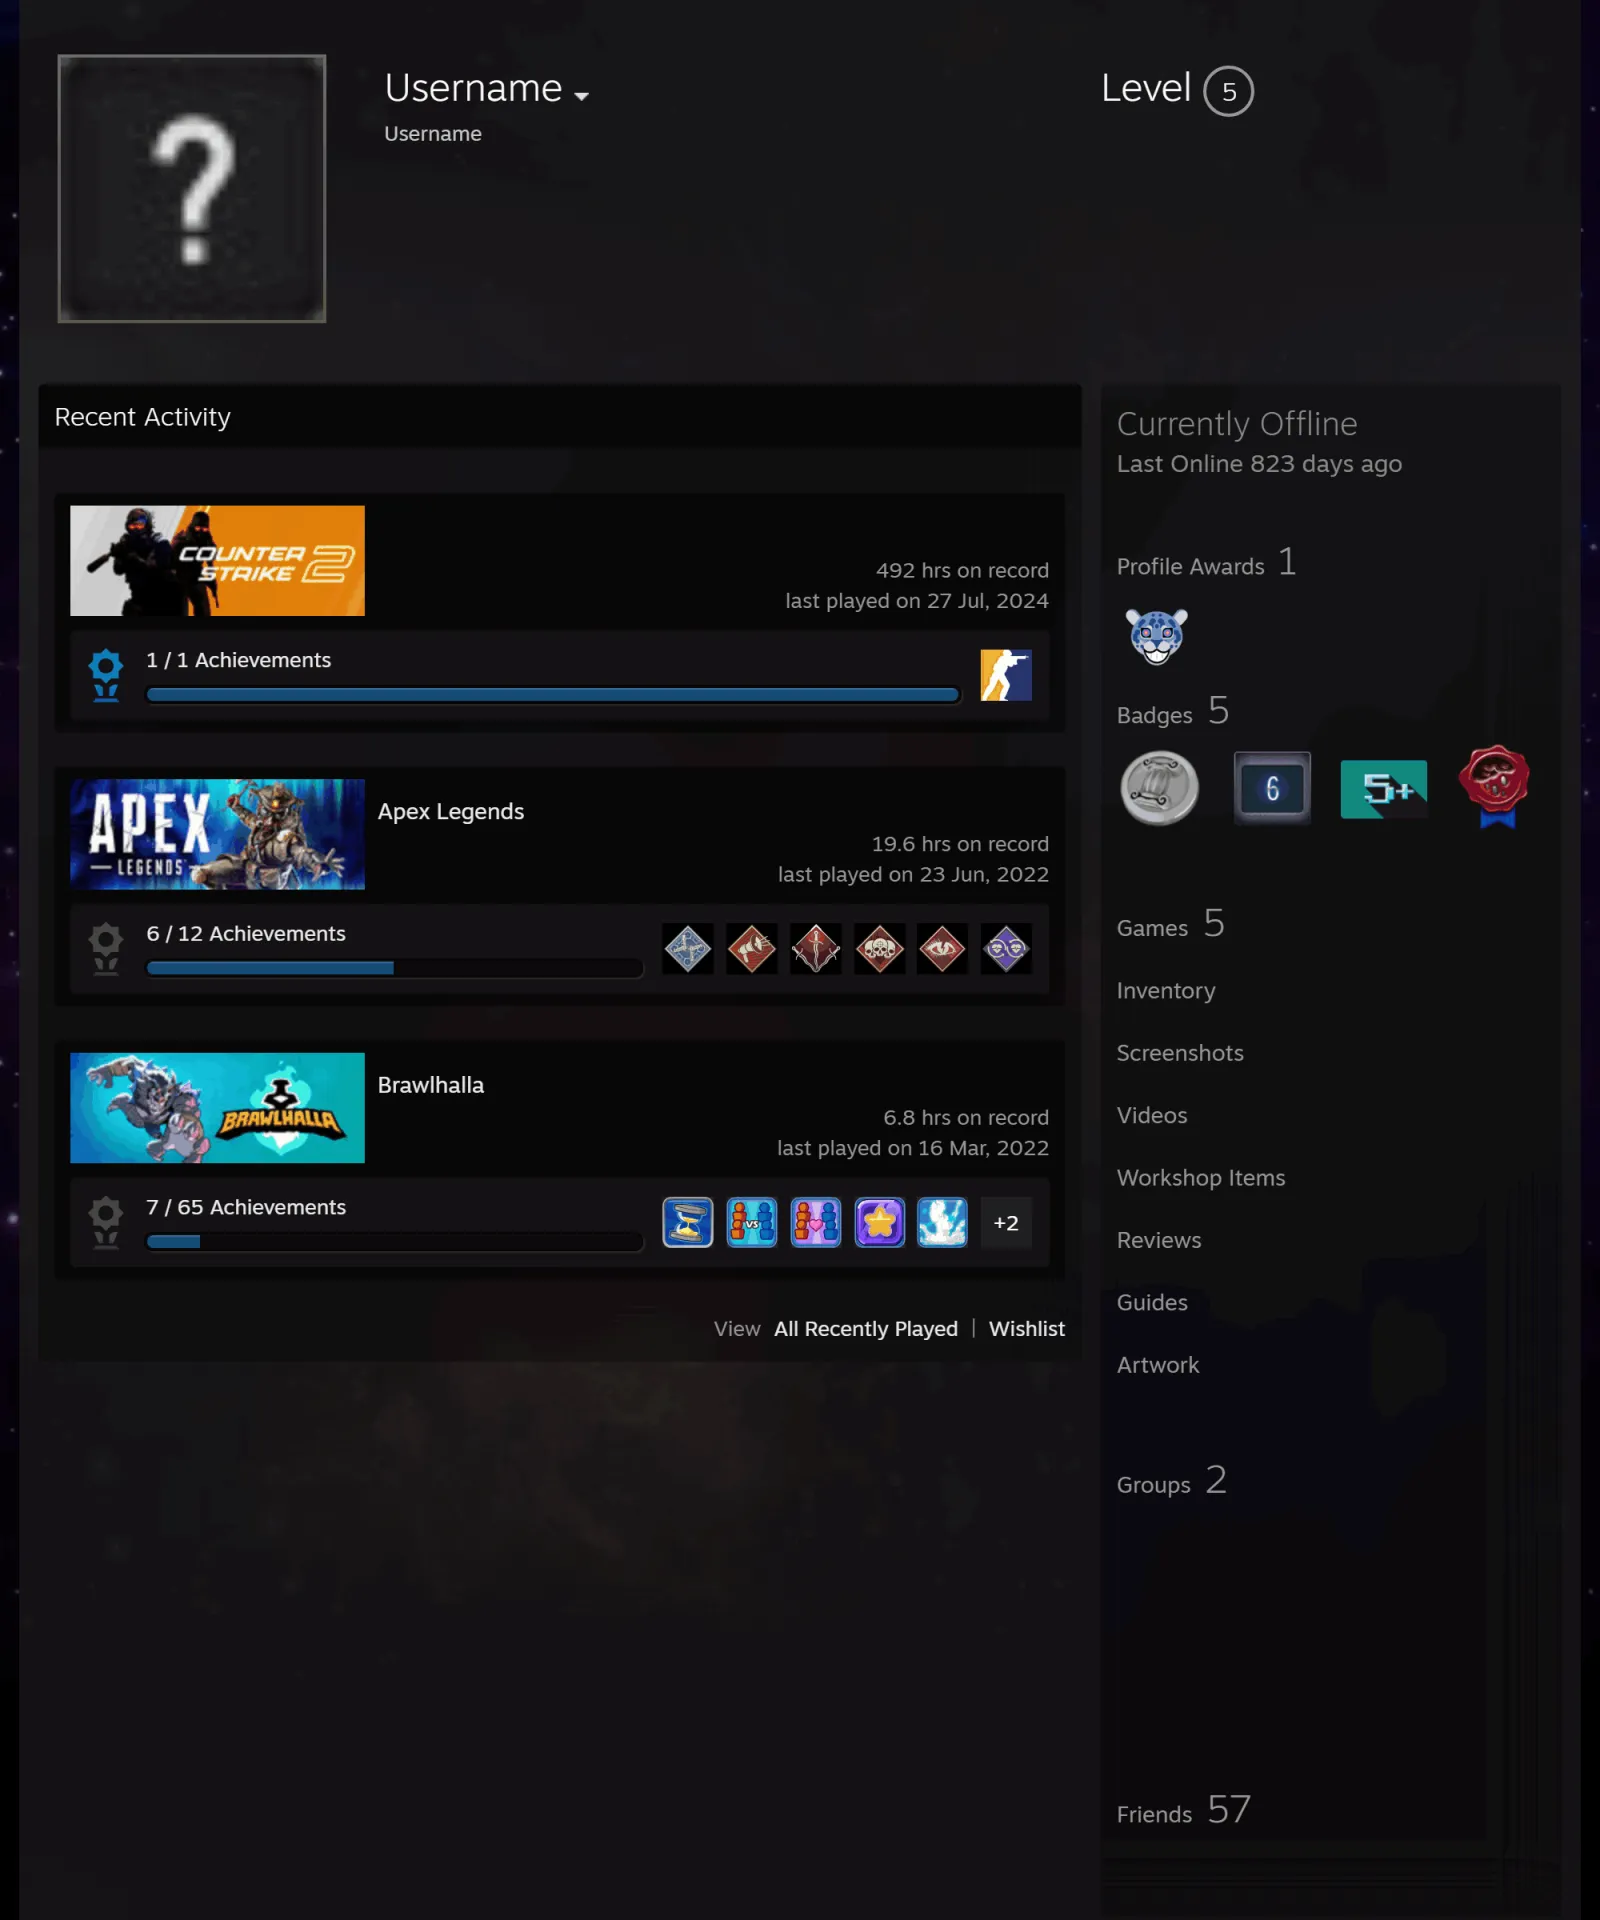1600x1920 pixels.
Task: Open the teal 5+ games badge
Action: click(x=1383, y=788)
